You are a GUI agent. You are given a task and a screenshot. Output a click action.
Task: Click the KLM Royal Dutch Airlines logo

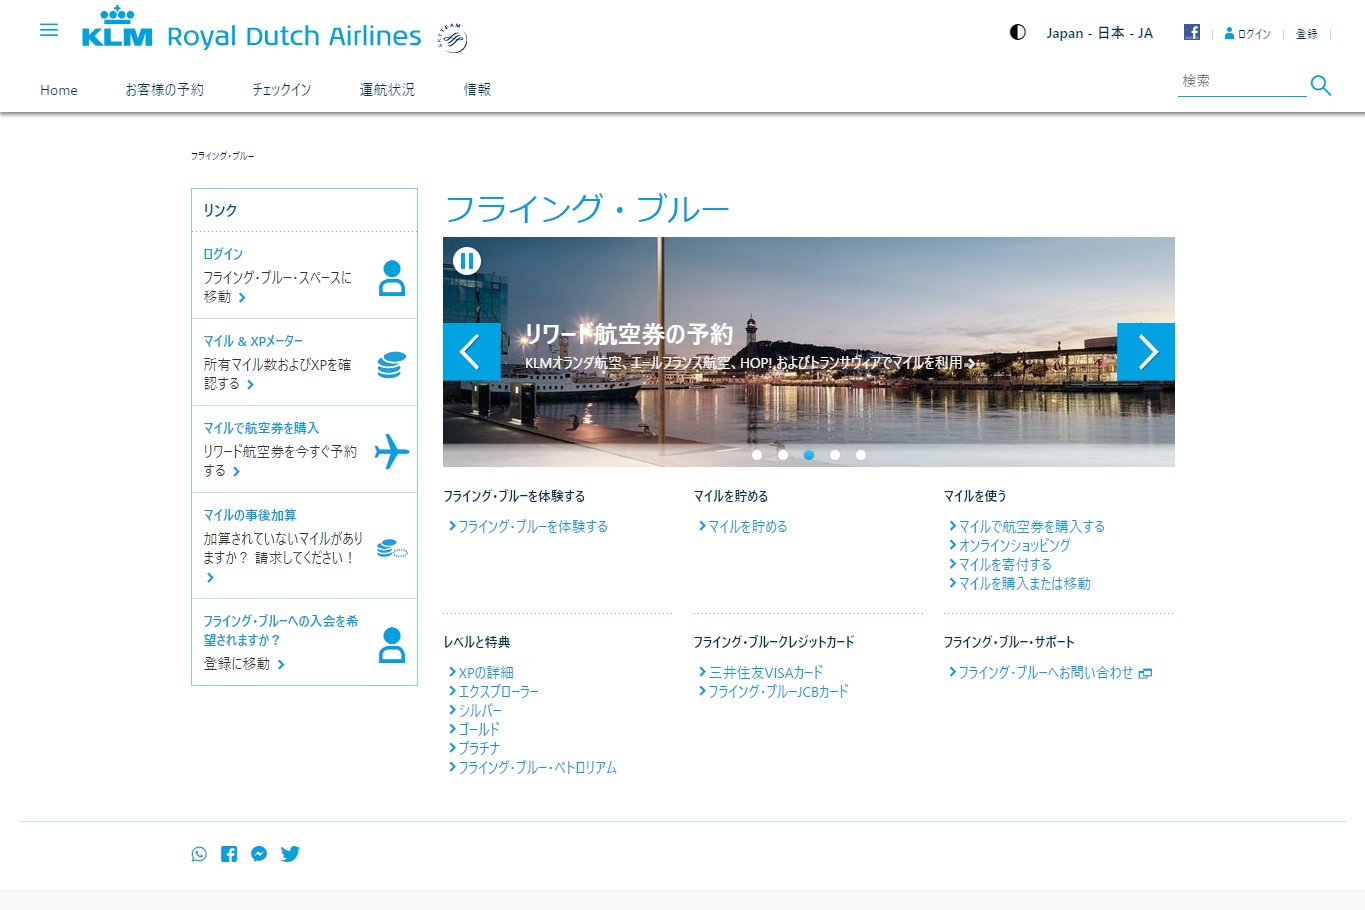pyautogui.click(x=251, y=28)
